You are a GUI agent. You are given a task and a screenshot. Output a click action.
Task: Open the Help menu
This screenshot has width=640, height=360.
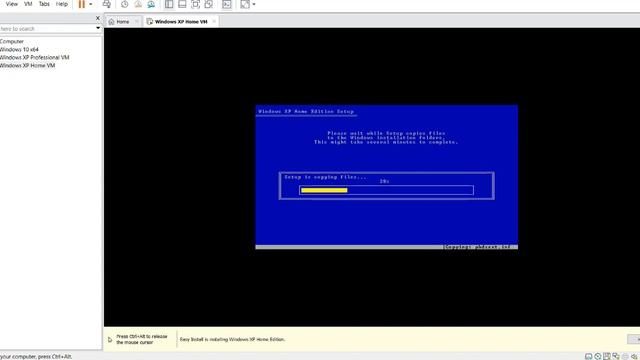(x=62, y=4)
